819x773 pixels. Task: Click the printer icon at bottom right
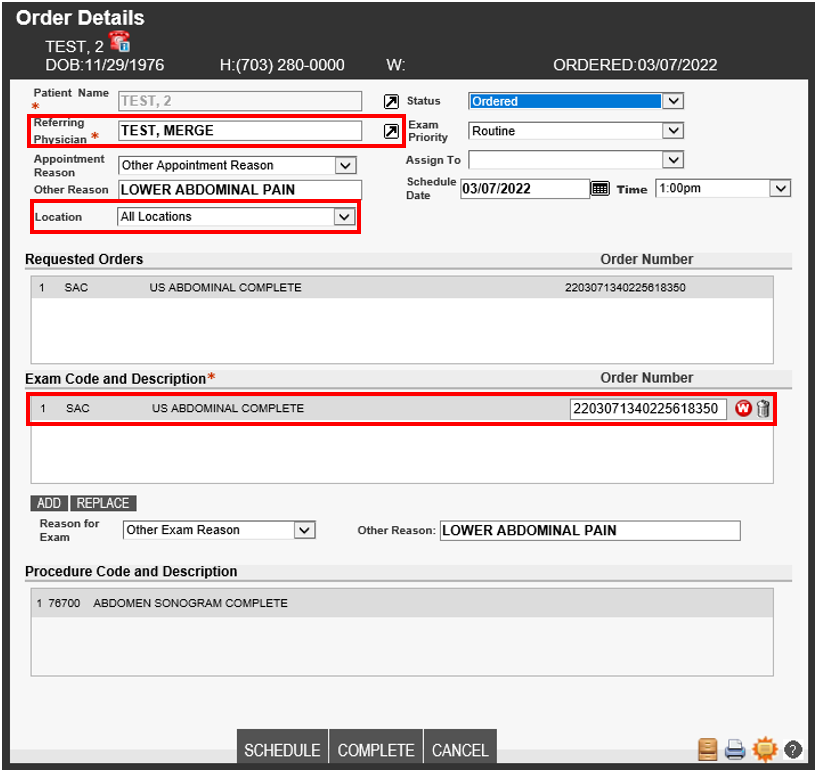pyautogui.click(x=735, y=749)
